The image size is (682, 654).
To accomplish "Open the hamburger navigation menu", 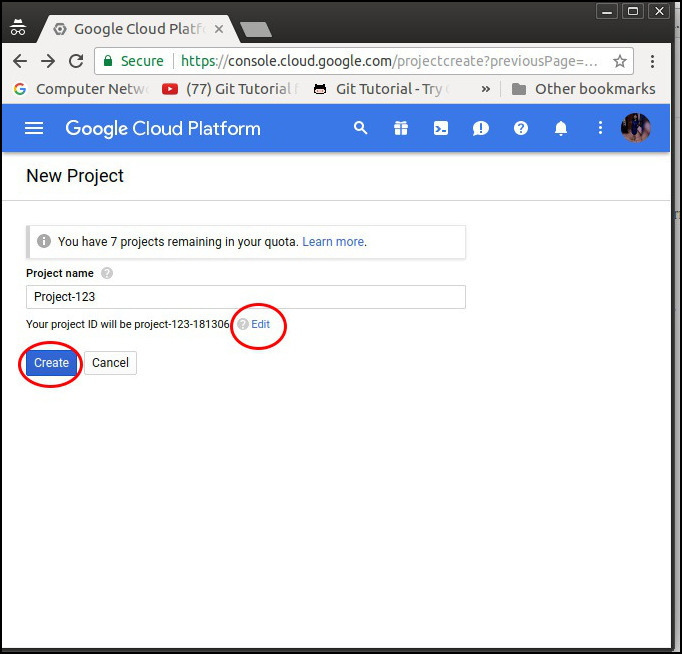I will coord(34,128).
